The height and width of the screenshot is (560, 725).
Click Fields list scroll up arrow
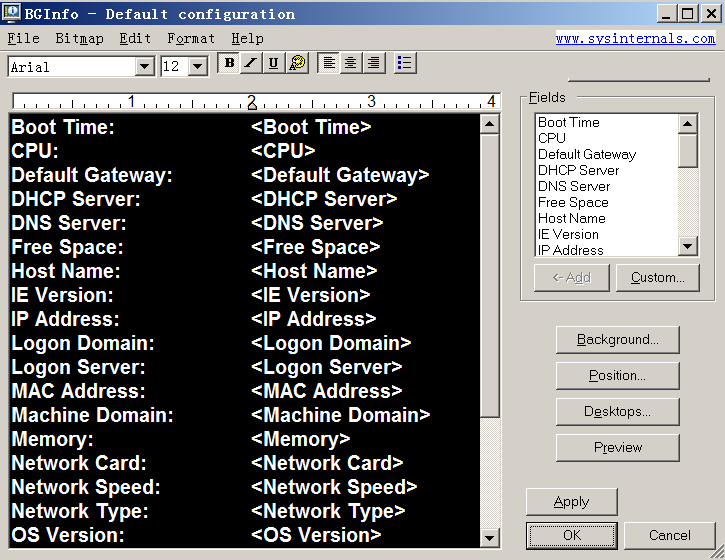[688, 123]
